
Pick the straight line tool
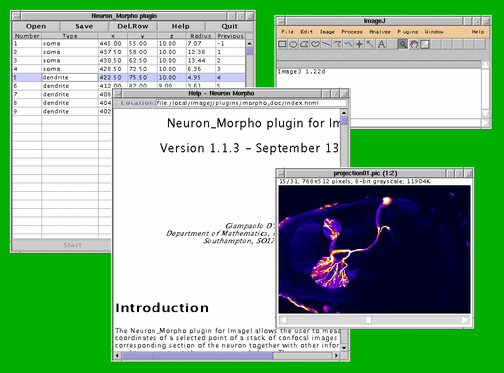(326, 44)
